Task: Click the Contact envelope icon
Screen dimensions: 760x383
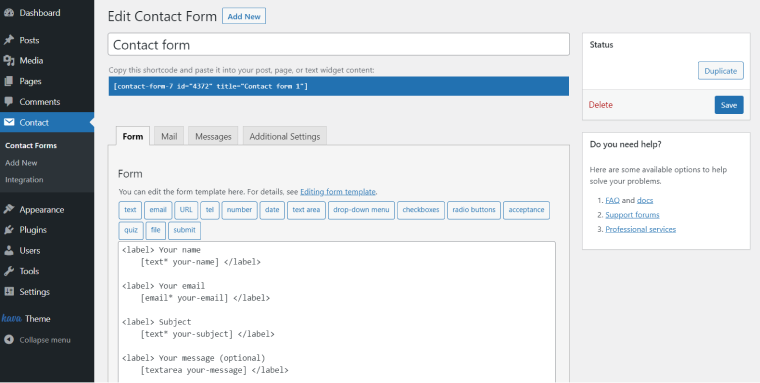Action: (9, 122)
